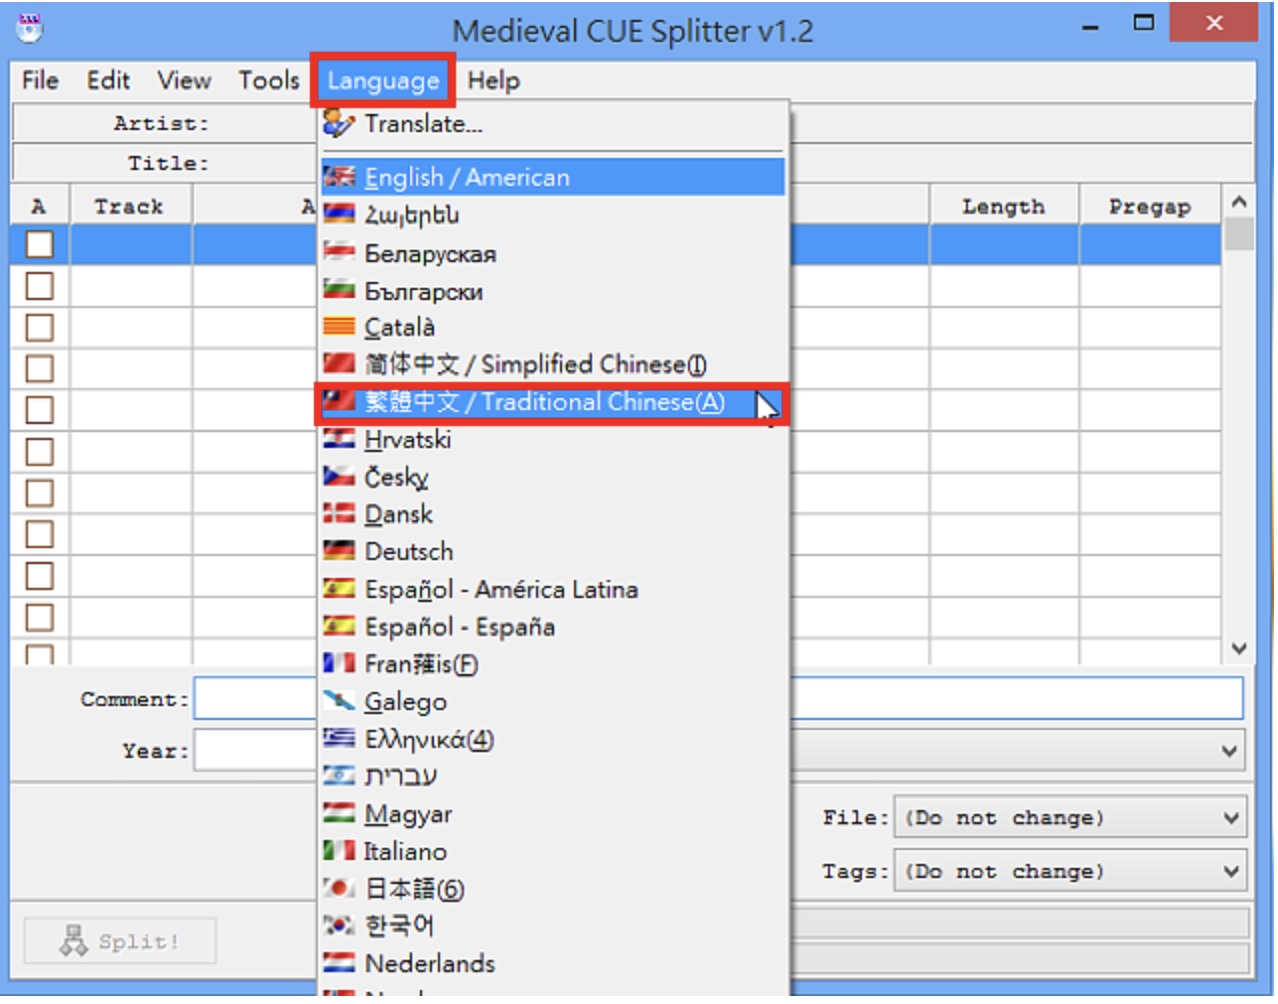The image size is (1278, 1004).
Task: Check the seventh track row checkbox
Action: click(x=39, y=493)
